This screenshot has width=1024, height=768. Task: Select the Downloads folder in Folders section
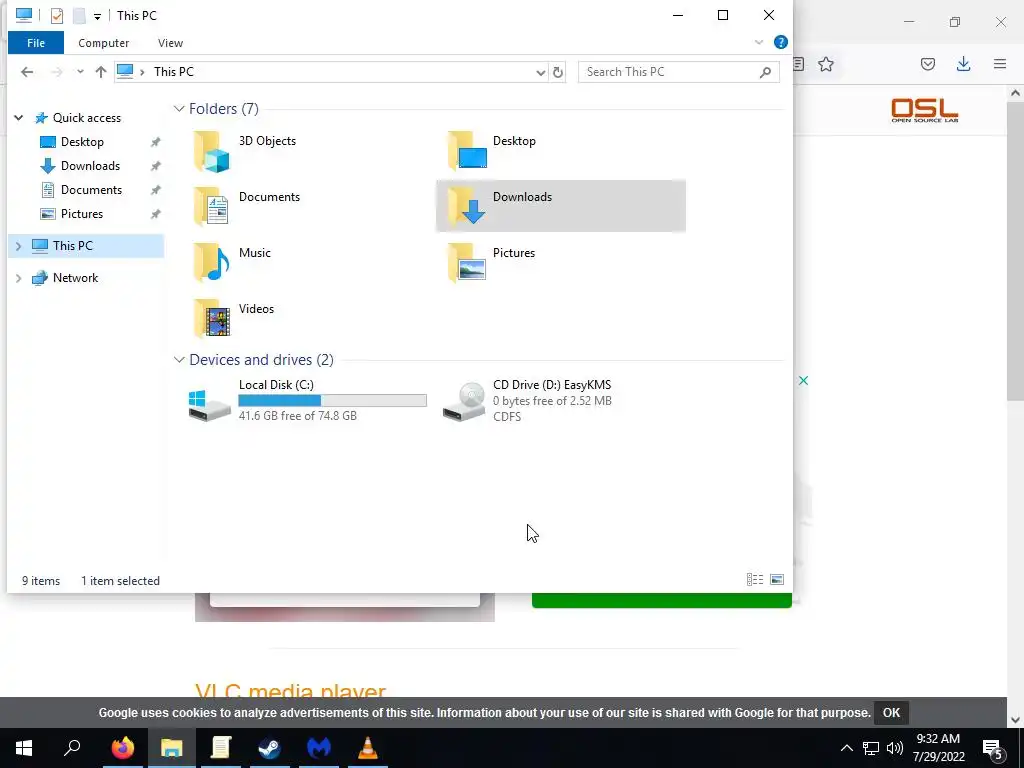[x=560, y=206]
